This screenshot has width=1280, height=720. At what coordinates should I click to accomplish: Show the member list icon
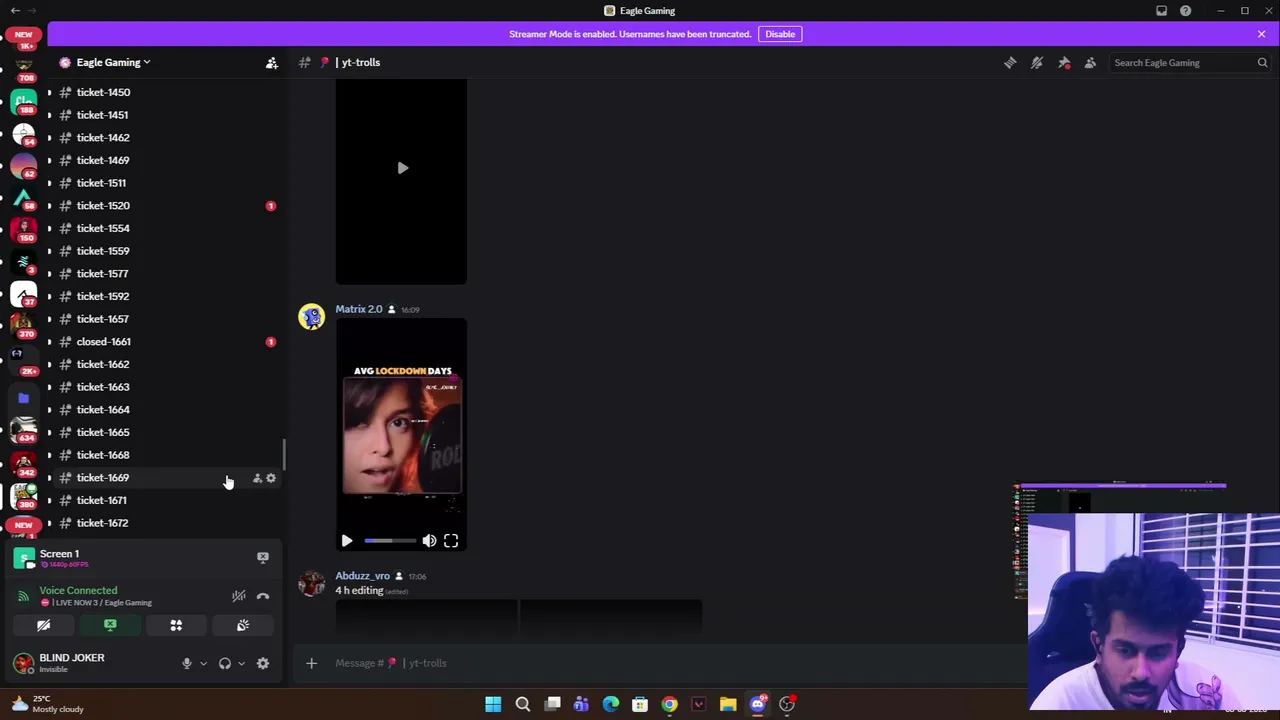[x=1090, y=63]
